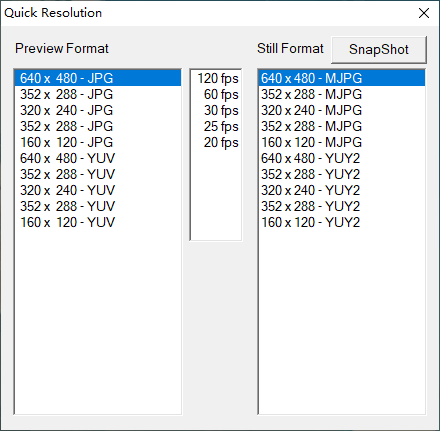Select 640 x 480 - YUV preview format

click(98, 158)
